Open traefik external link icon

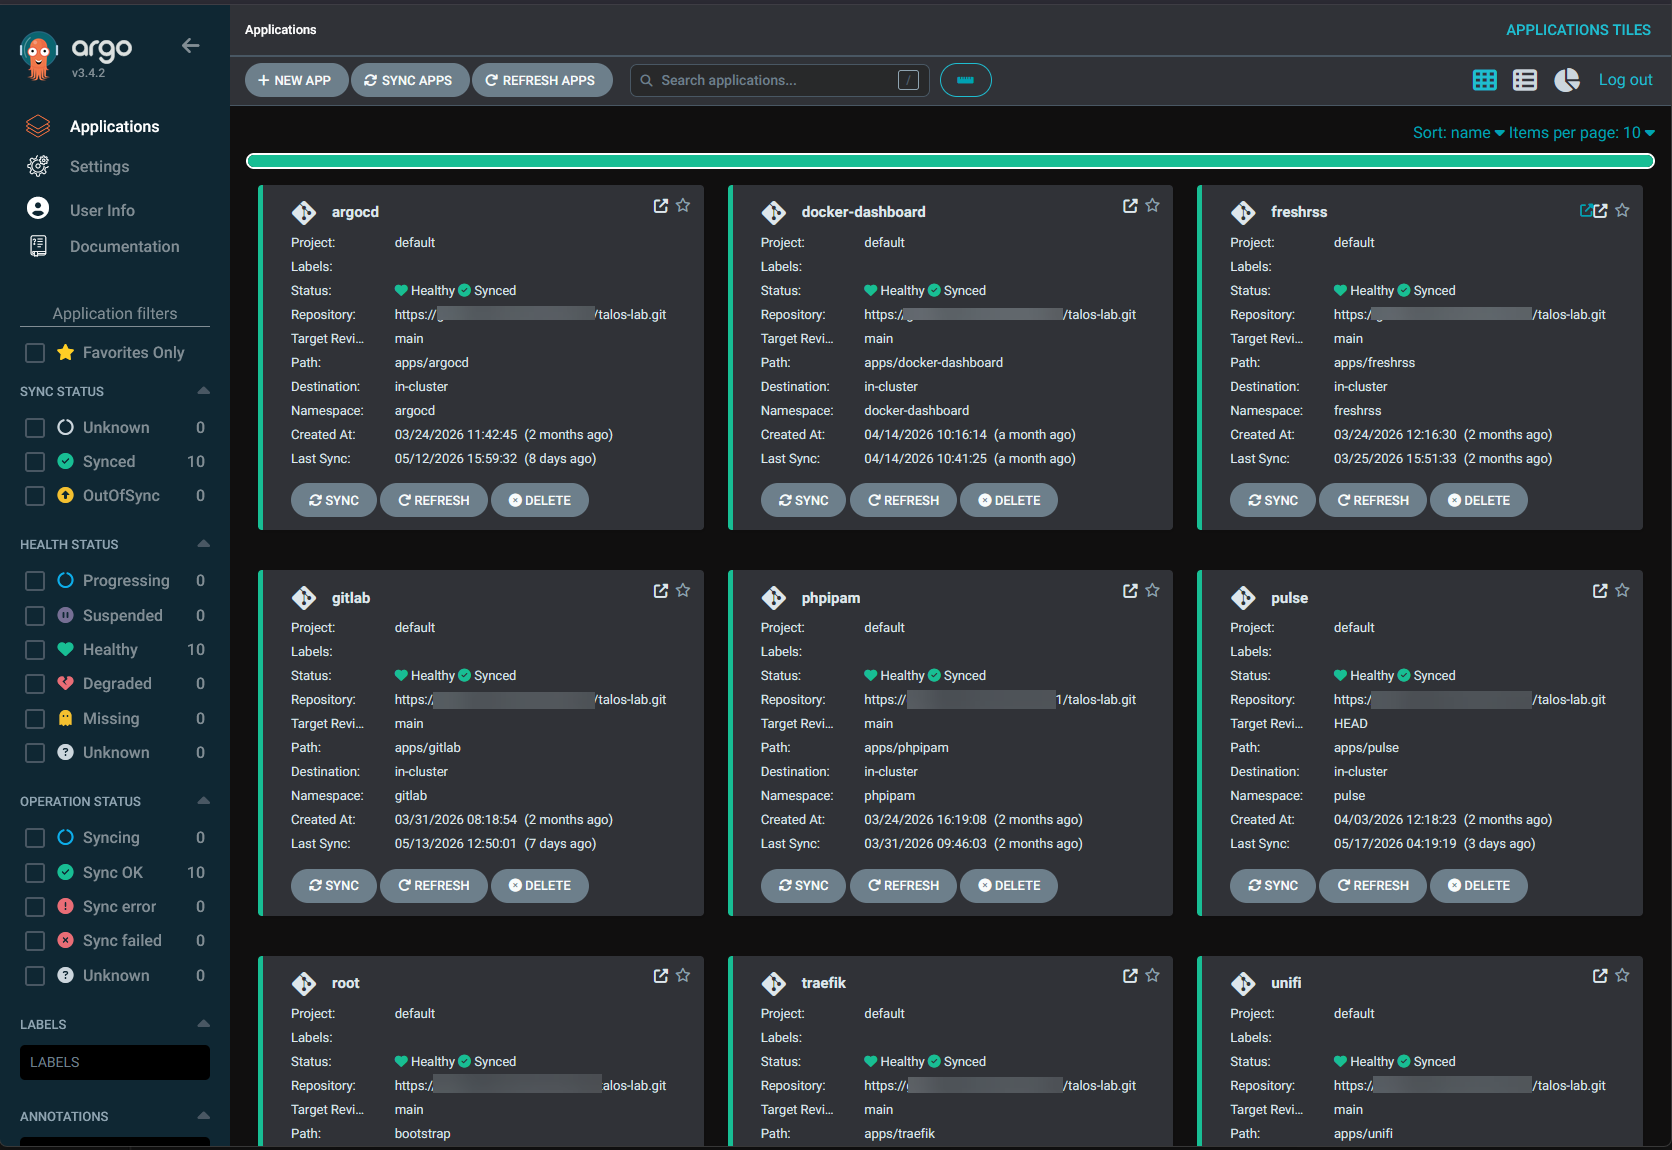click(1130, 975)
